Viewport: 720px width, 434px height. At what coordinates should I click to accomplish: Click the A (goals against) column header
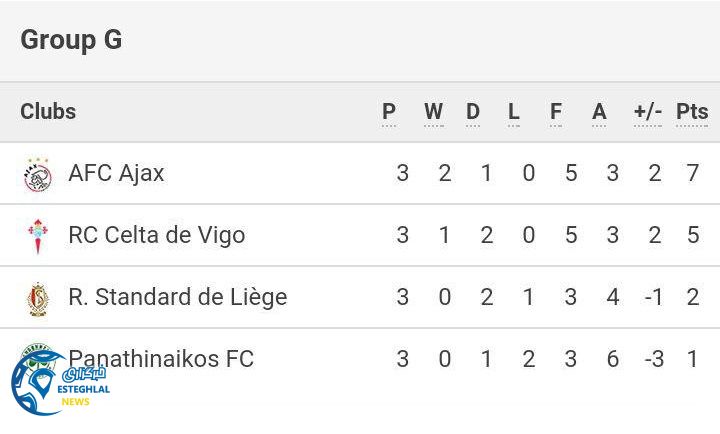(599, 112)
